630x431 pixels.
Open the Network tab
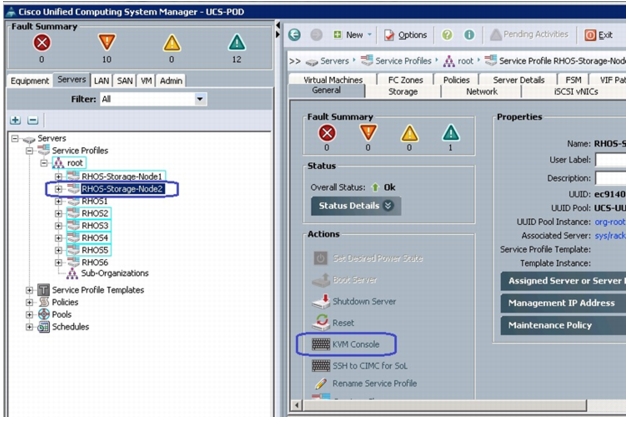tap(482, 92)
